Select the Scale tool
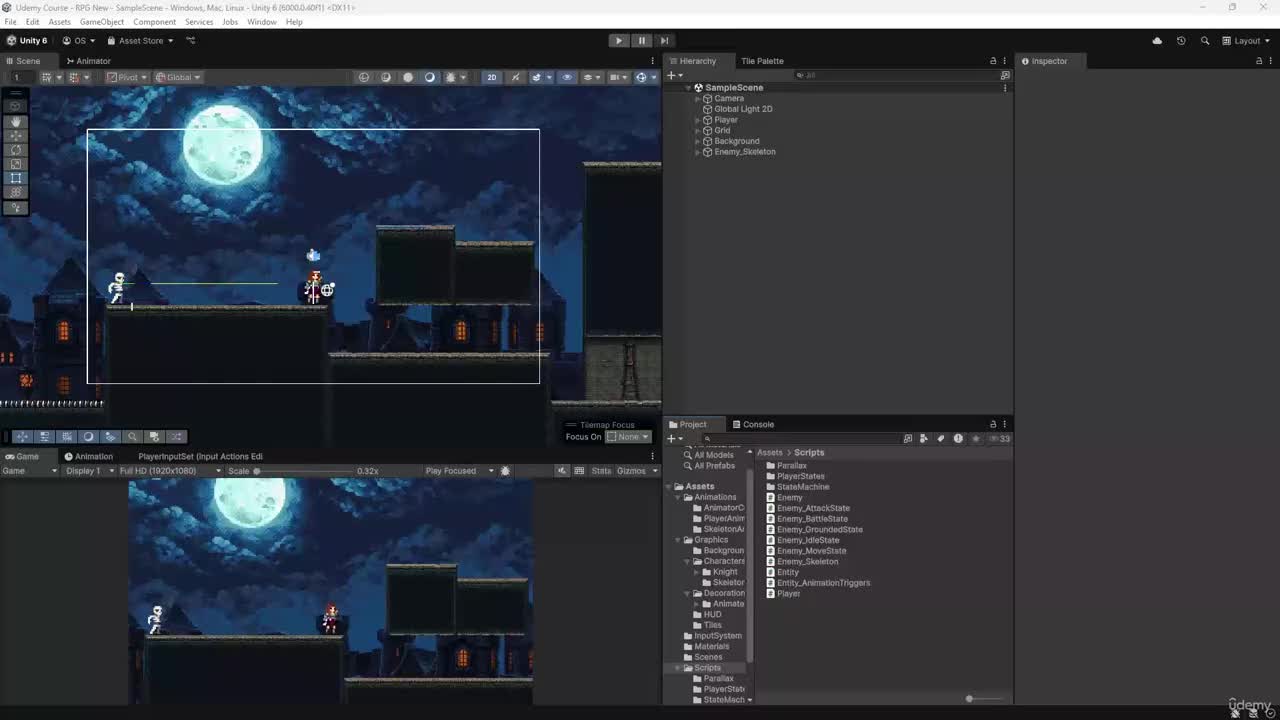 16,164
